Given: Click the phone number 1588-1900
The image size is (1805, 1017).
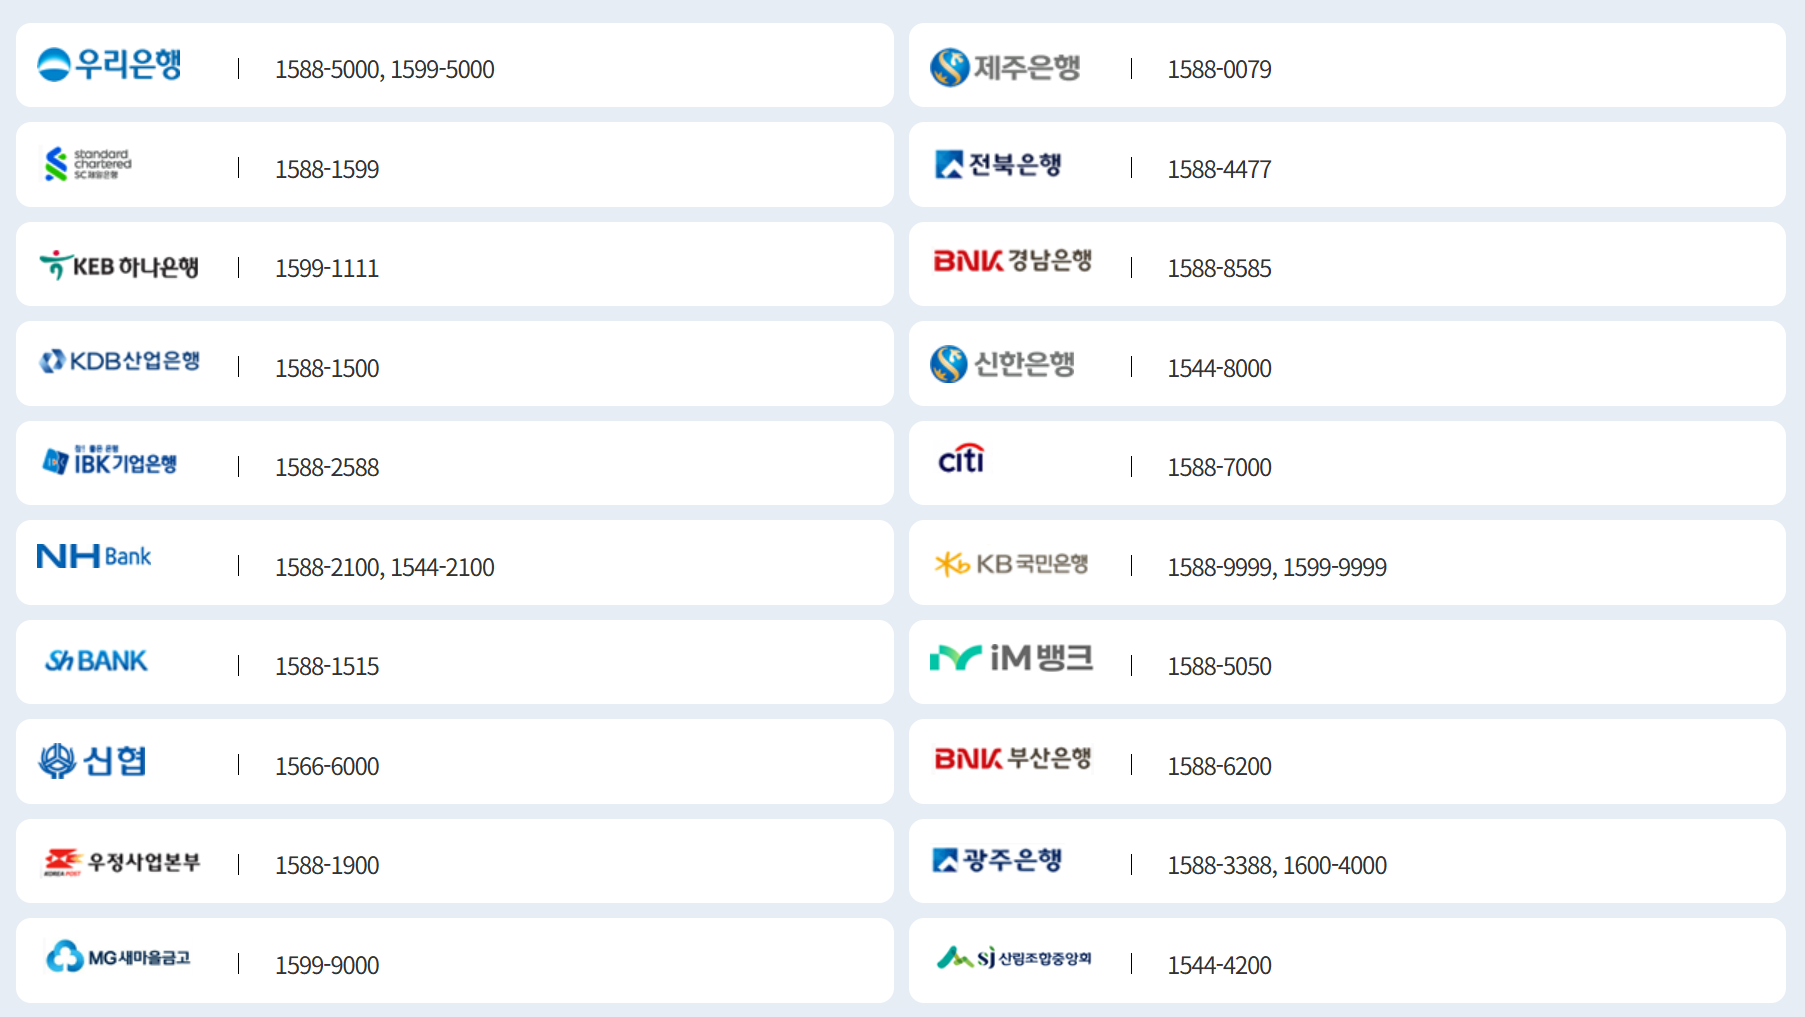Looking at the screenshot, I should pyautogui.click(x=327, y=865).
